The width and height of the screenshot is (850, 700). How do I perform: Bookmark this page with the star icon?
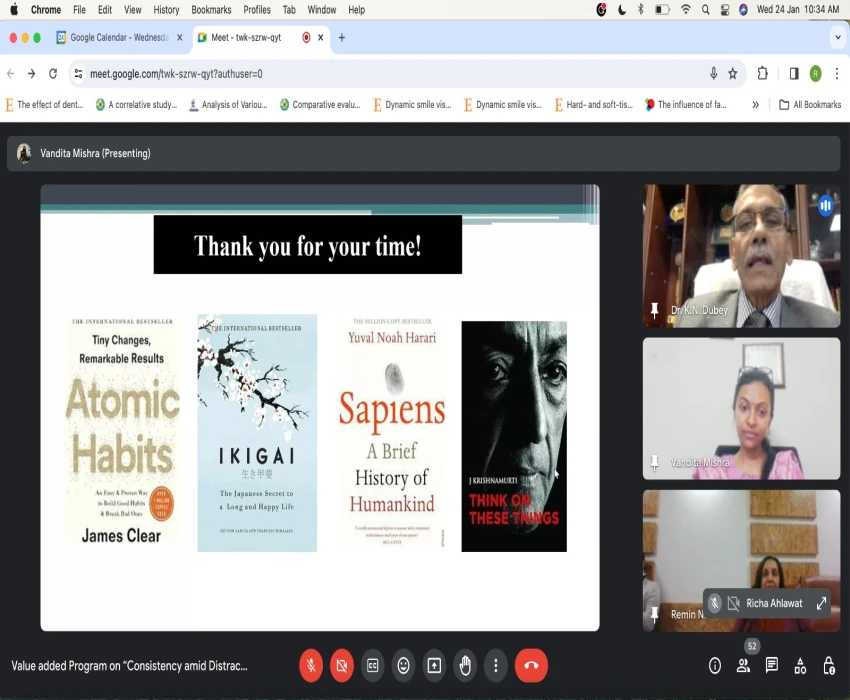click(x=733, y=73)
